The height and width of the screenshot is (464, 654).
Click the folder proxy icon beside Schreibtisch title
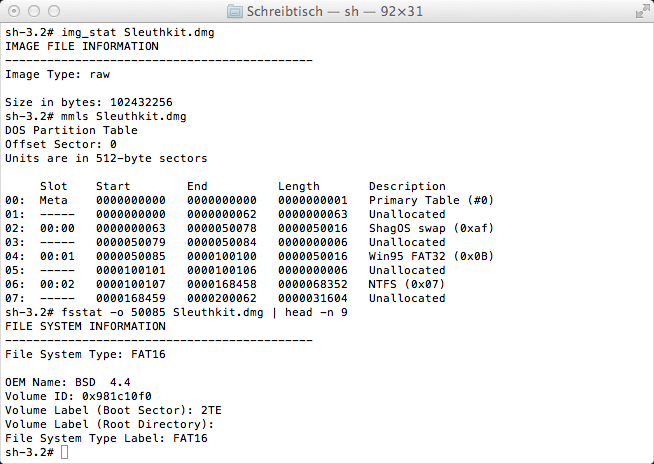(235, 11)
